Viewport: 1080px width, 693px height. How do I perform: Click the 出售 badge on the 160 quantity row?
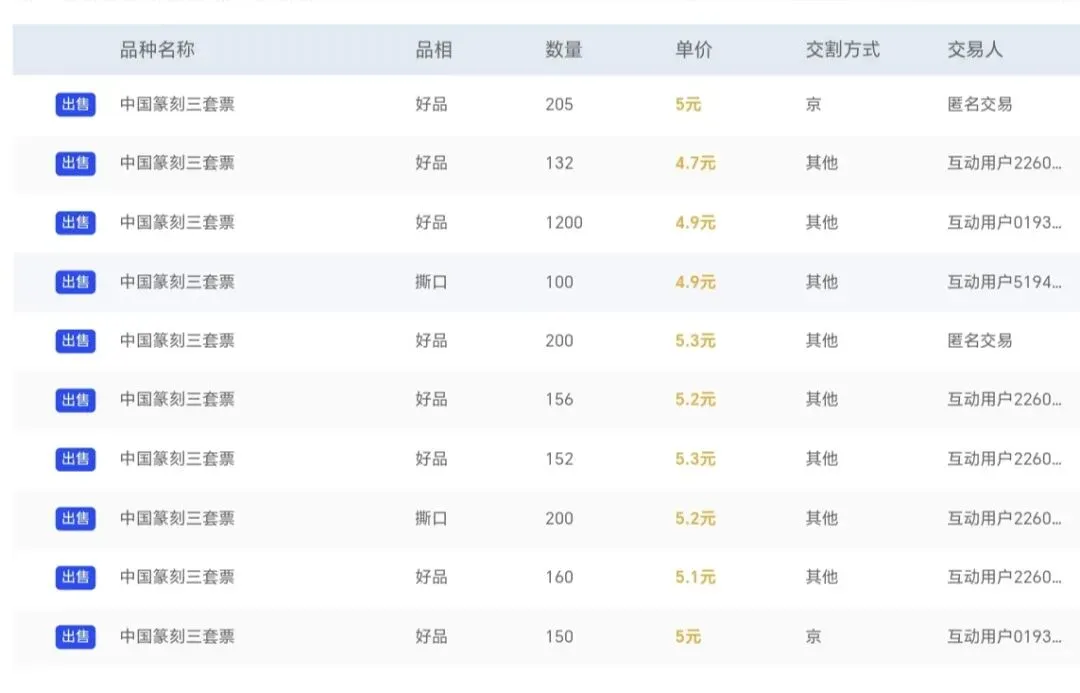point(76,577)
